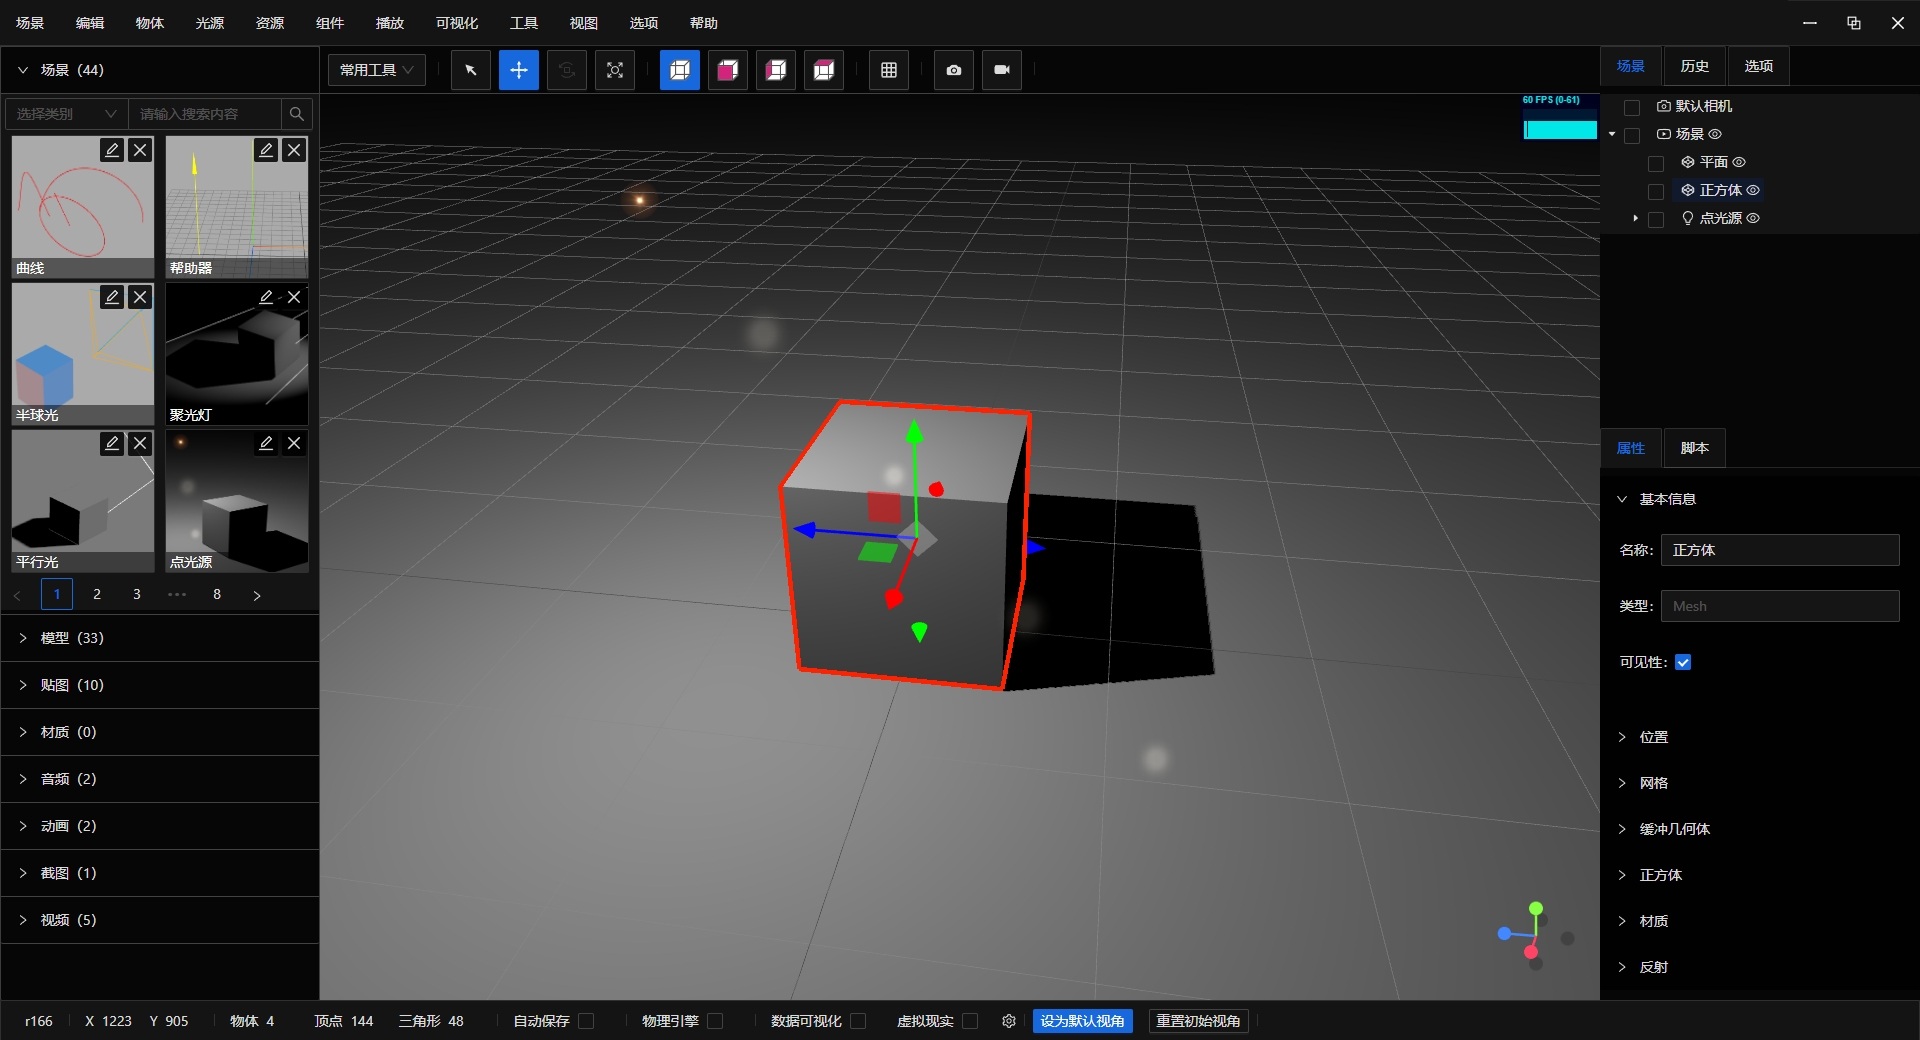This screenshot has width=1920, height=1040.
Task: Open the 常用工具 dropdown
Action: tap(376, 70)
